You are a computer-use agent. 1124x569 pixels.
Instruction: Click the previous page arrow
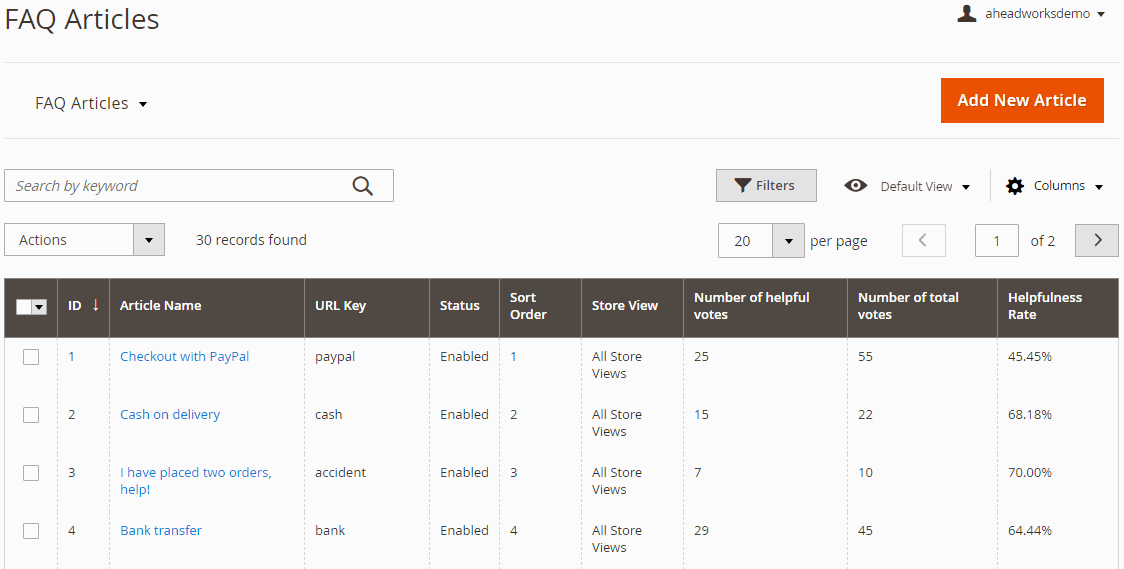923,241
